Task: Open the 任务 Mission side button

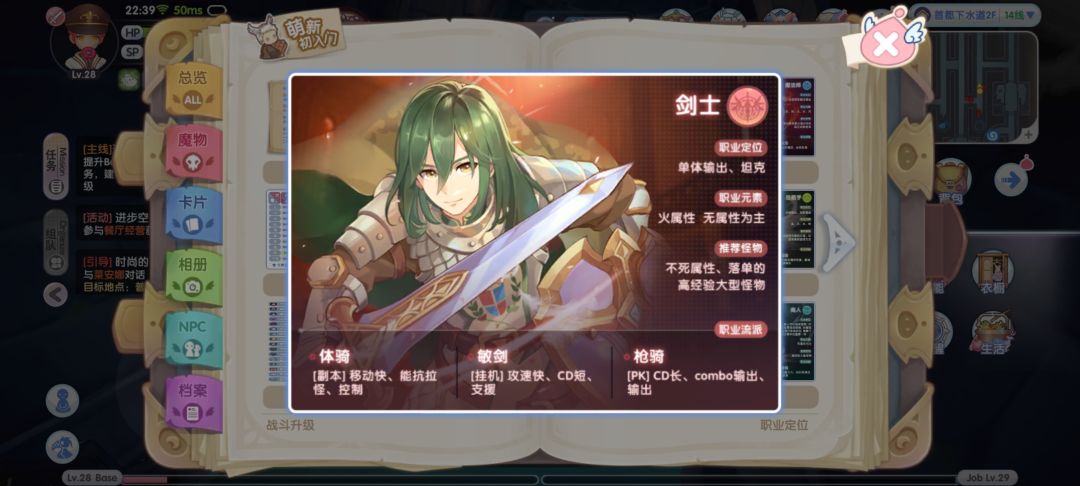Action: 56,166
